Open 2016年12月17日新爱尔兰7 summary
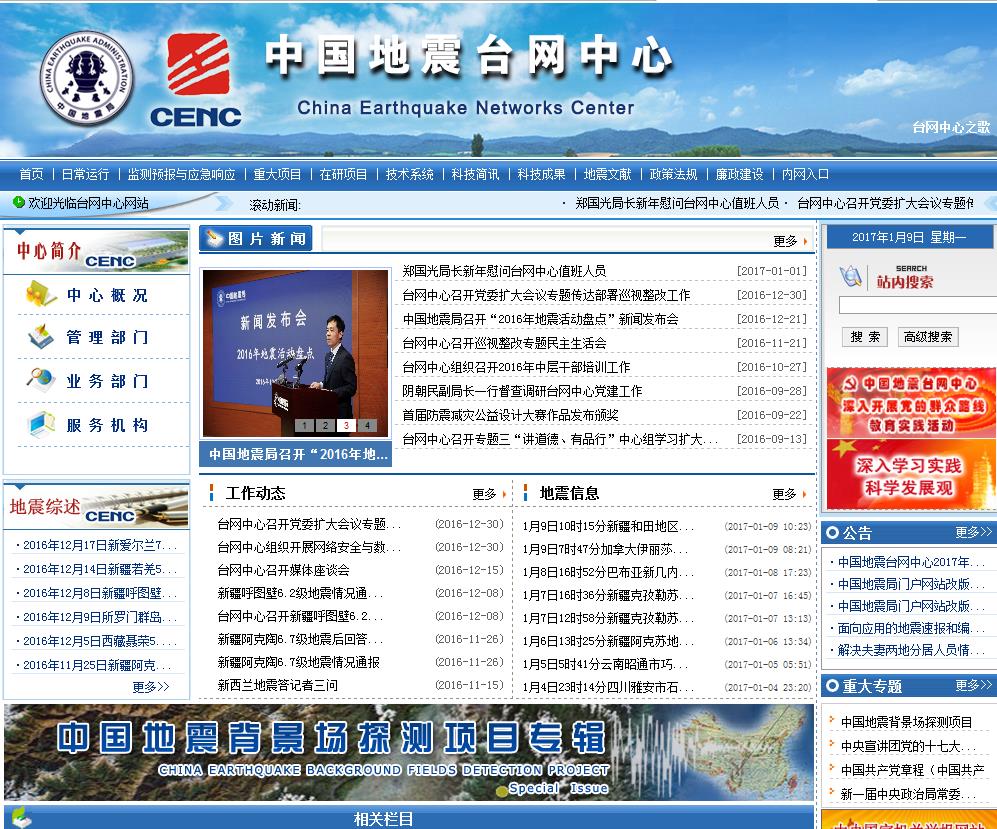The width and height of the screenshot is (997, 829). coord(100,545)
